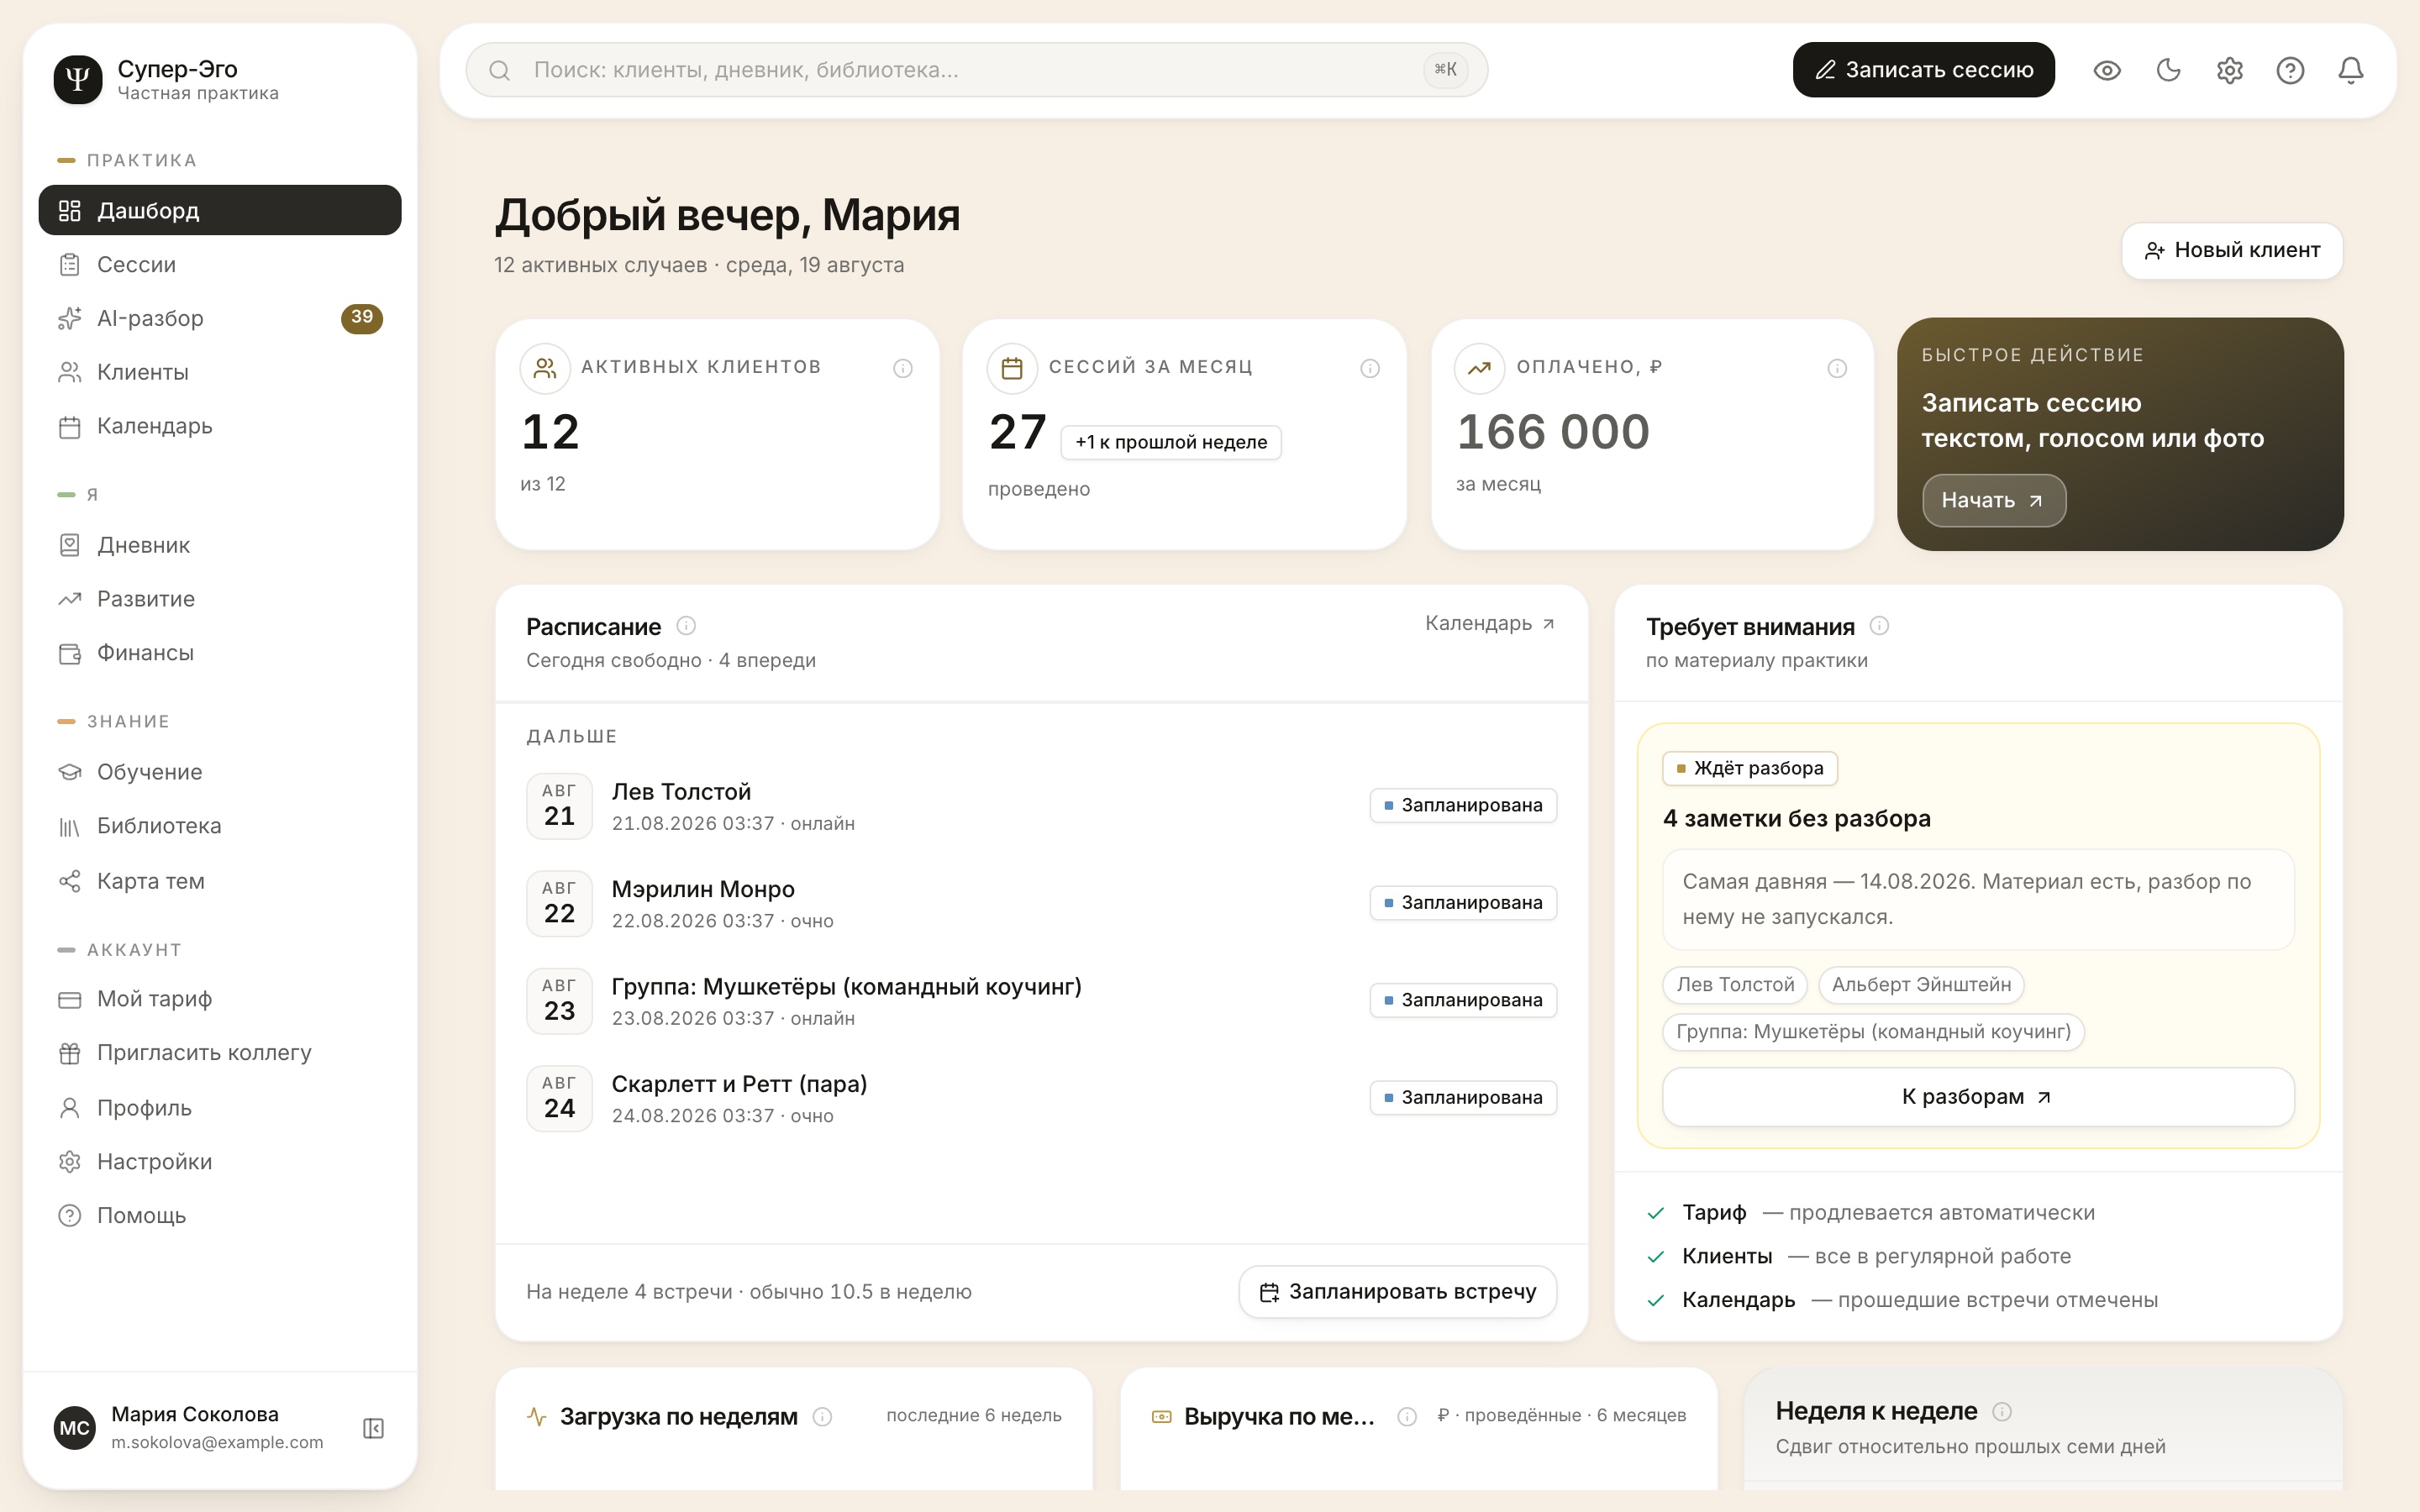Click Лев Толстой chip in attention card
The width and height of the screenshot is (2420, 1512).
coord(1735,985)
